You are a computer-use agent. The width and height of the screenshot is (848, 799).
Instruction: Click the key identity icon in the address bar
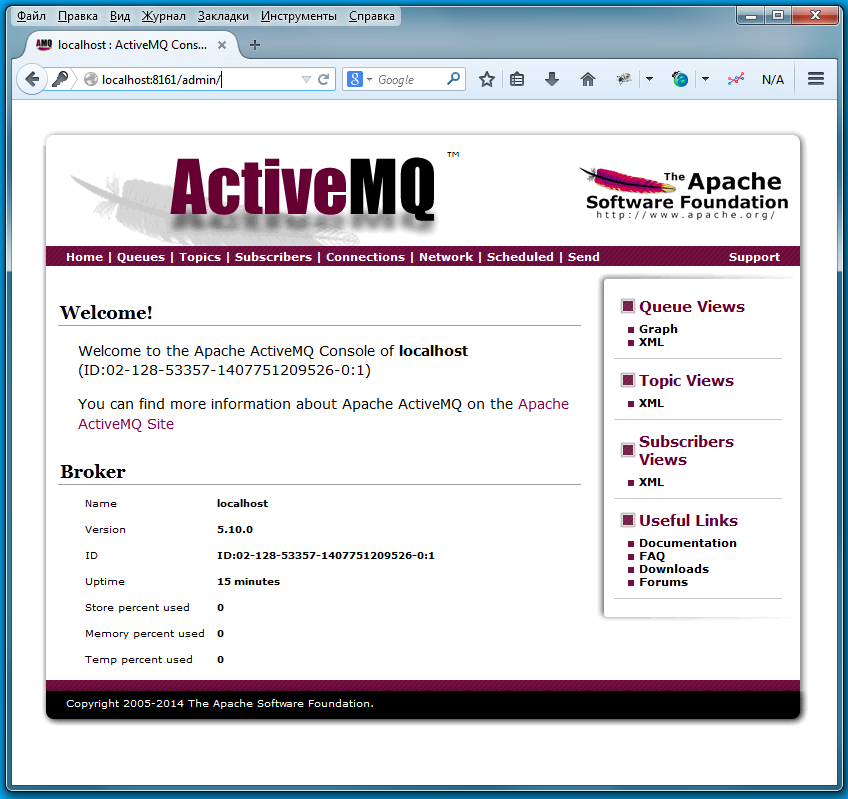[x=59, y=80]
